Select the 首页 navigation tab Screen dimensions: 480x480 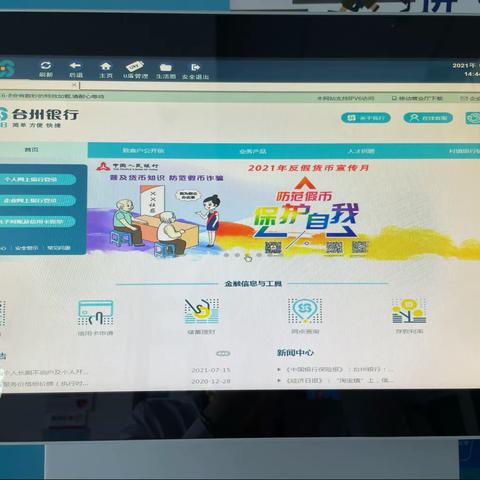pos(31,149)
